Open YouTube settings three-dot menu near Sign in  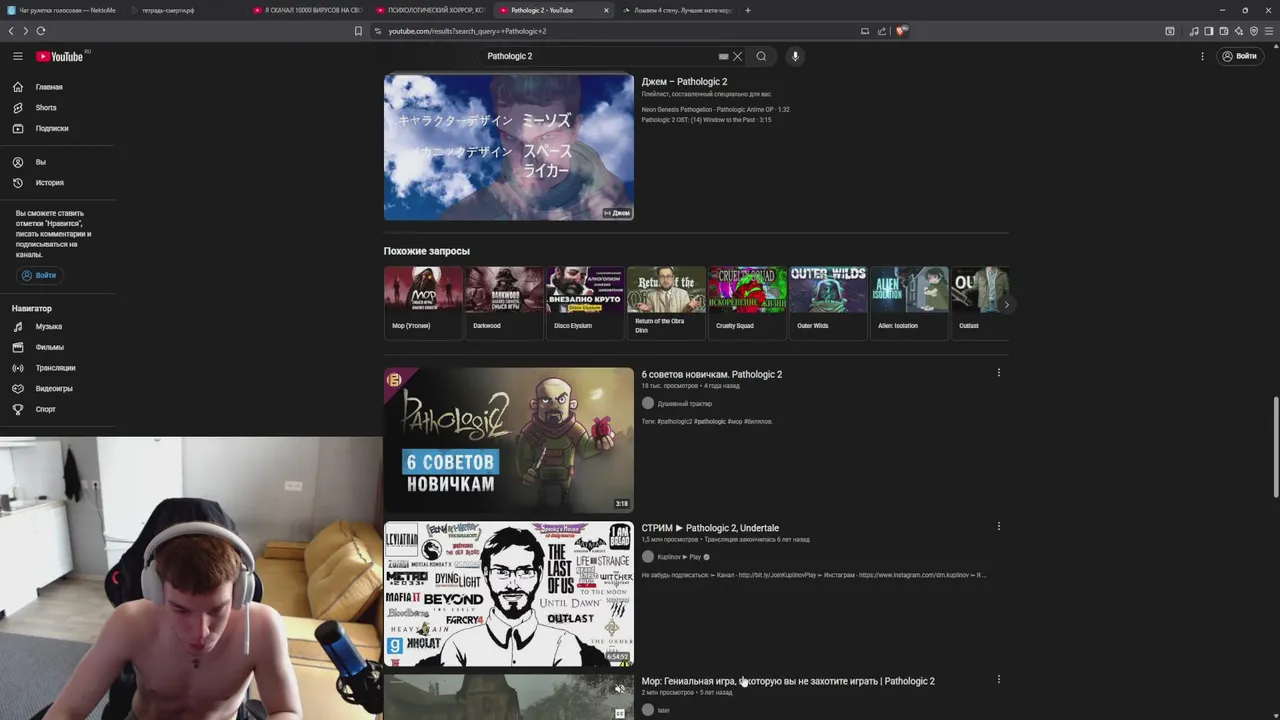click(1202, 56)
